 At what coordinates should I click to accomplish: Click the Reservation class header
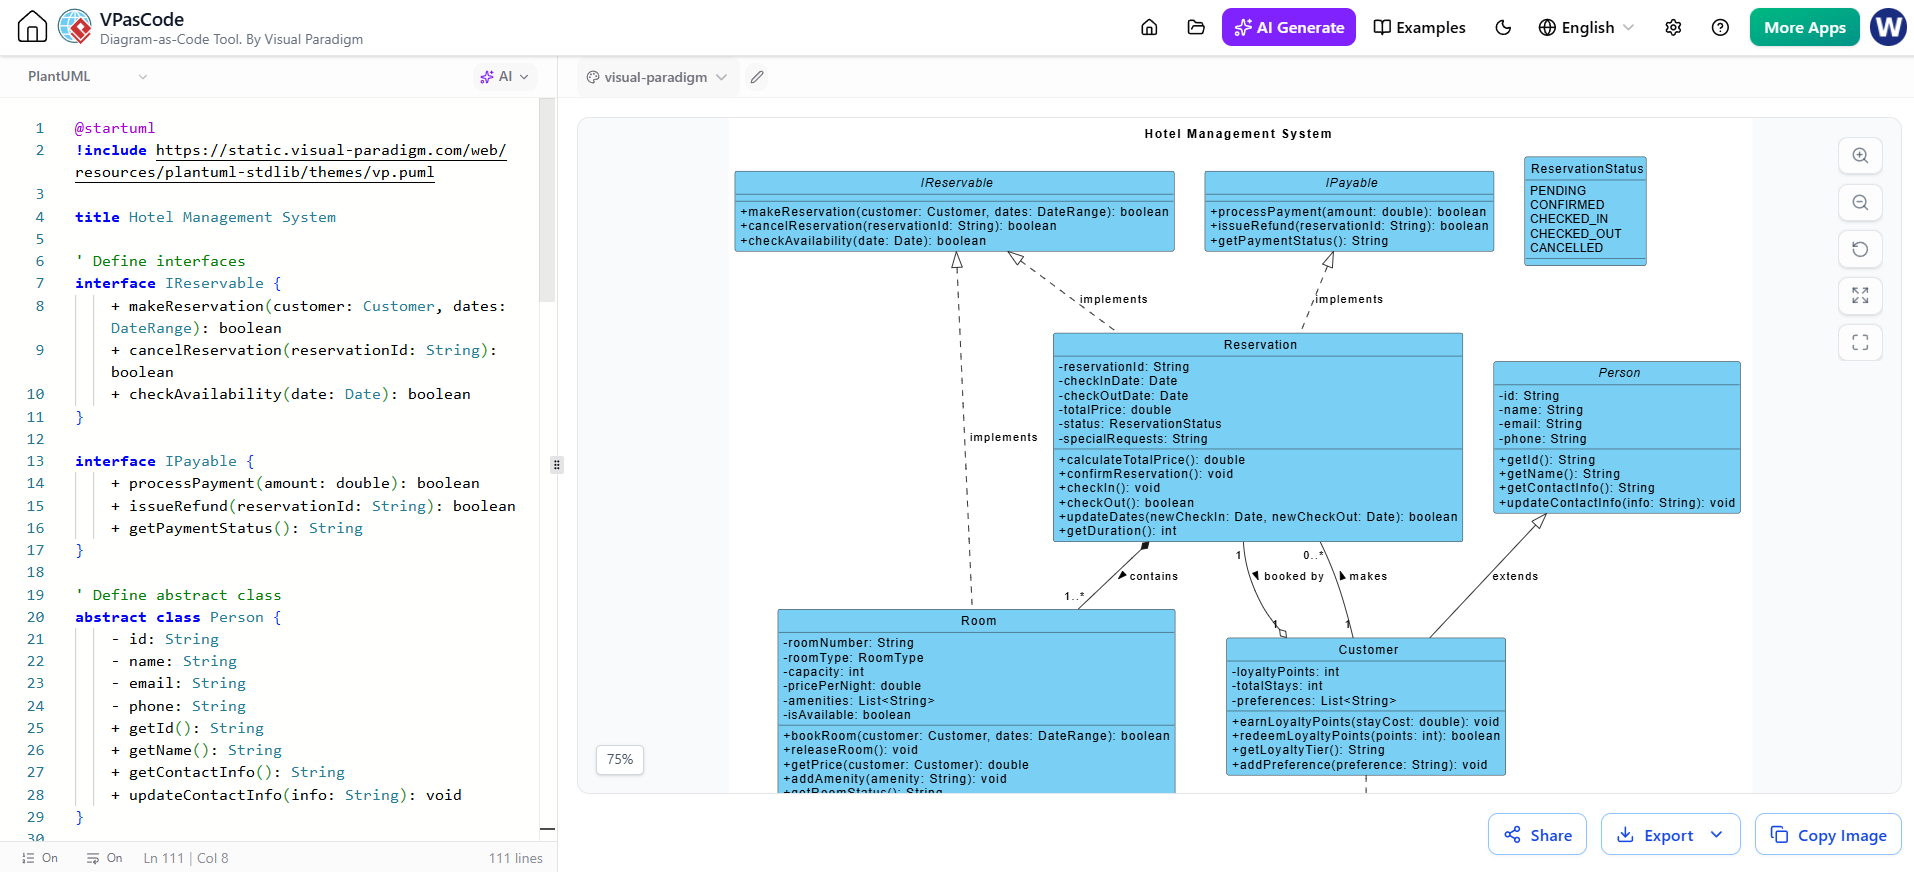1258,345
